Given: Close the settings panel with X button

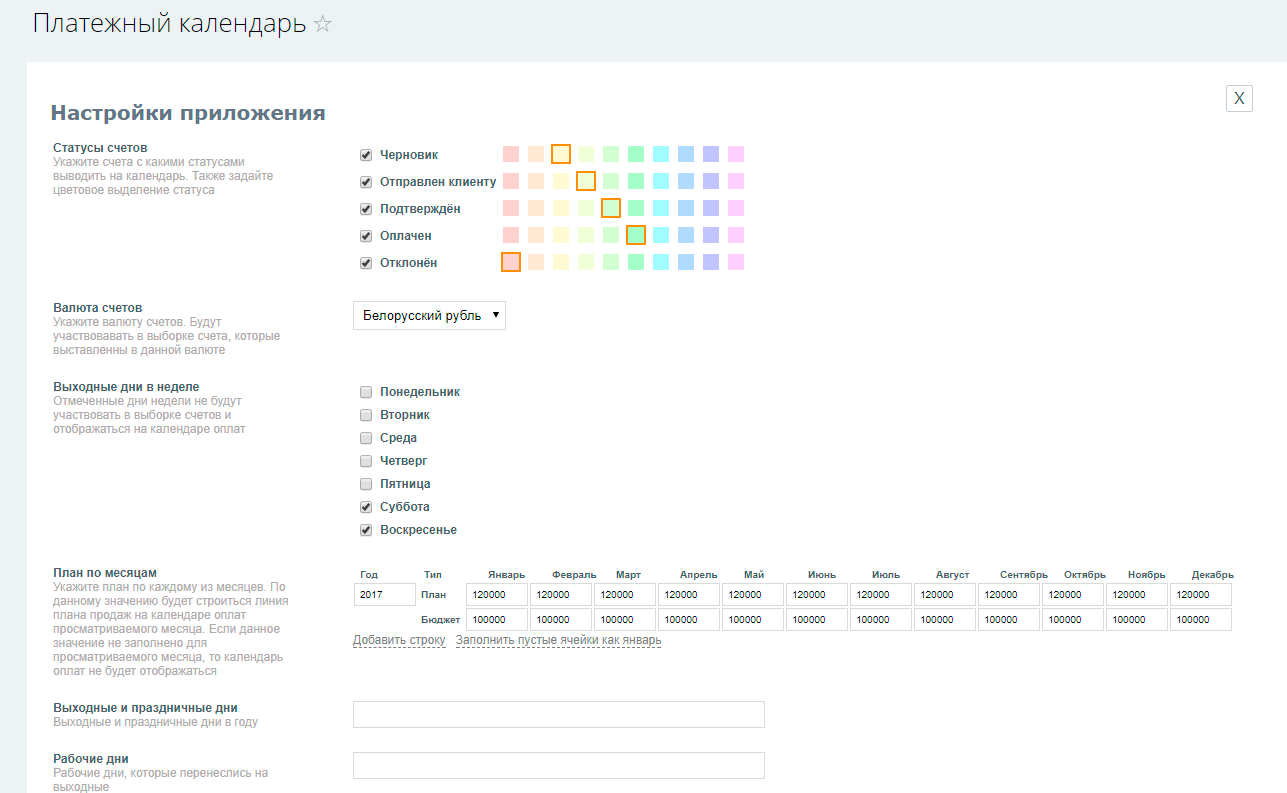Looking at the screenshot, I should click(1239, 98).
